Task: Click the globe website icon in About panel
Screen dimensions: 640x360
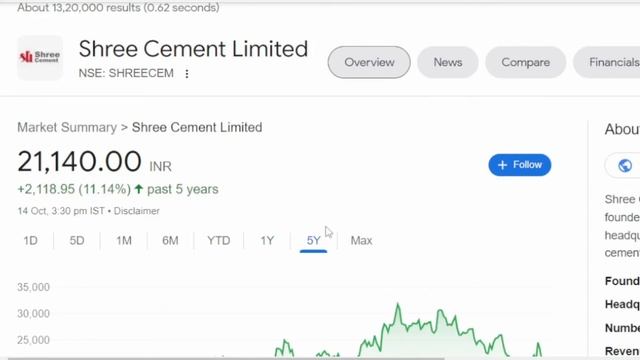Action: click(625, 165)
